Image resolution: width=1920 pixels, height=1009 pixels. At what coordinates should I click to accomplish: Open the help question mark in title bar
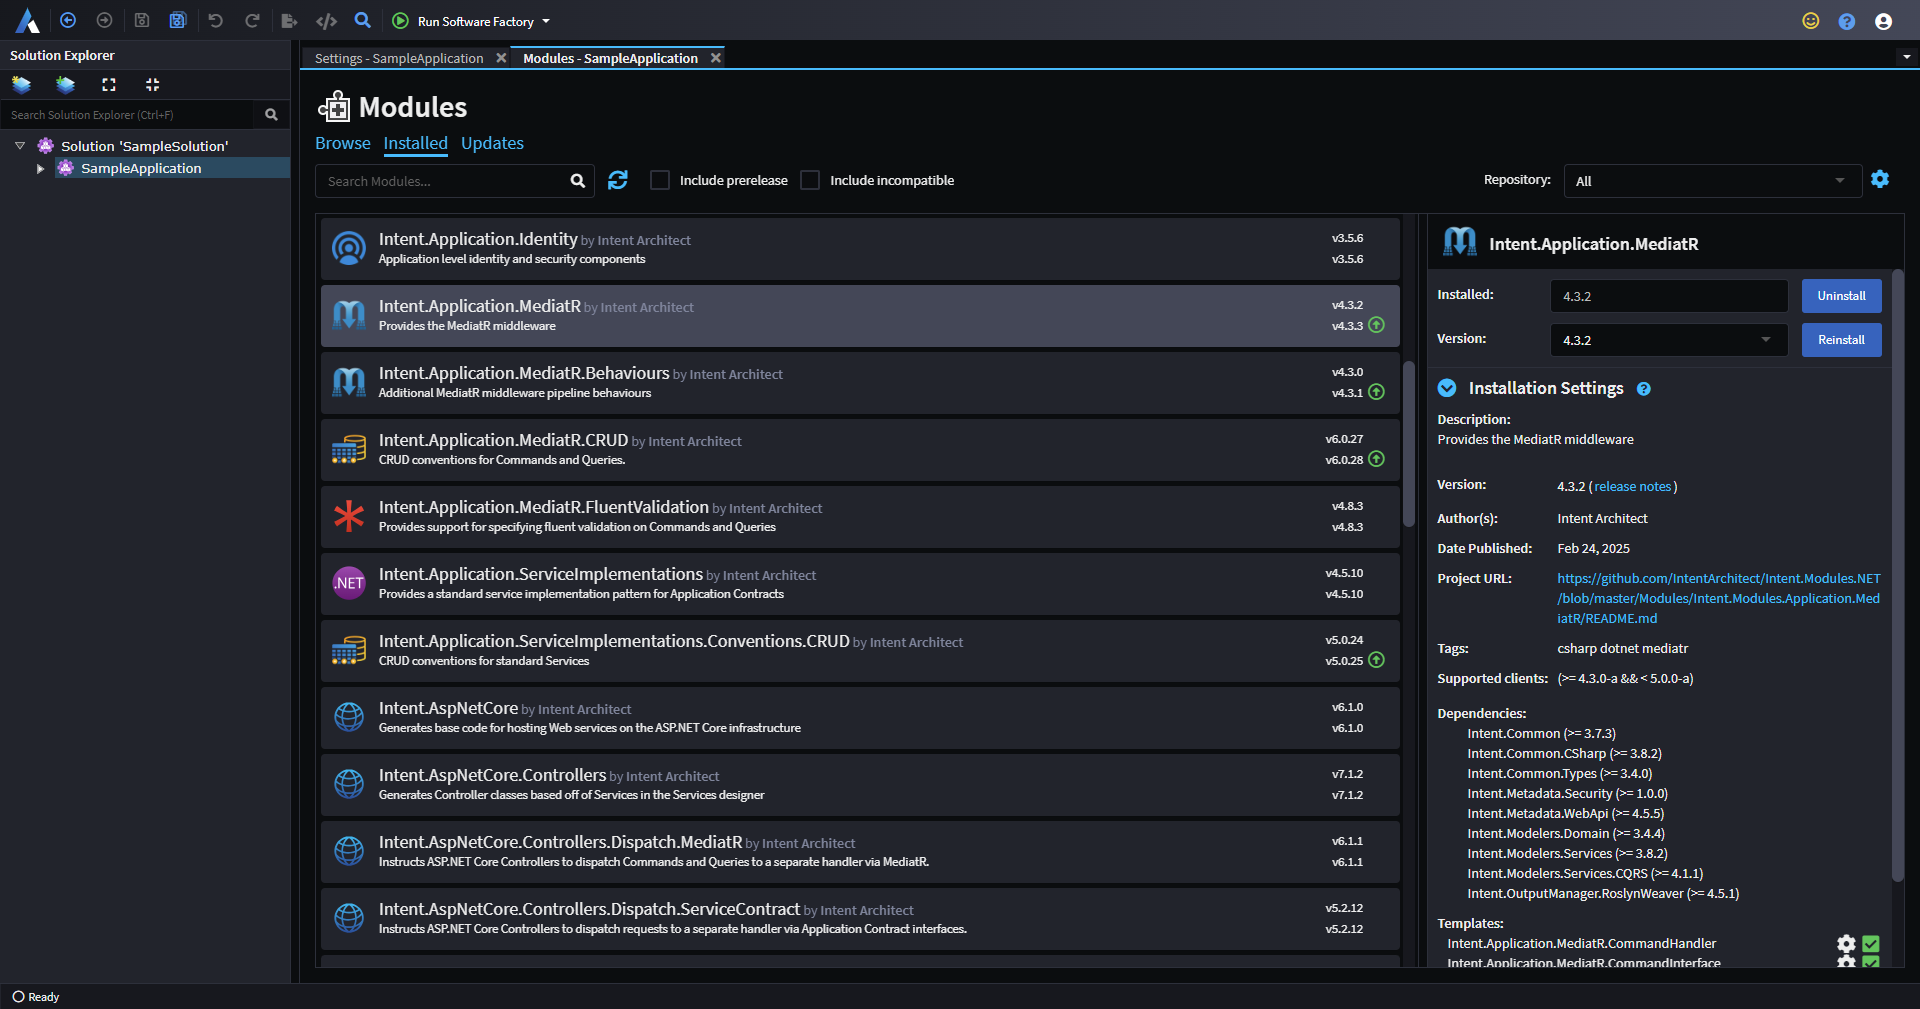1846,21
